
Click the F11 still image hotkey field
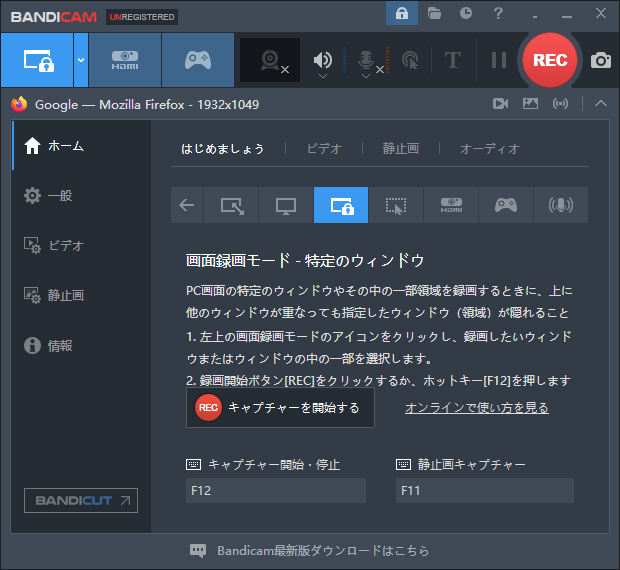point(485,491)
